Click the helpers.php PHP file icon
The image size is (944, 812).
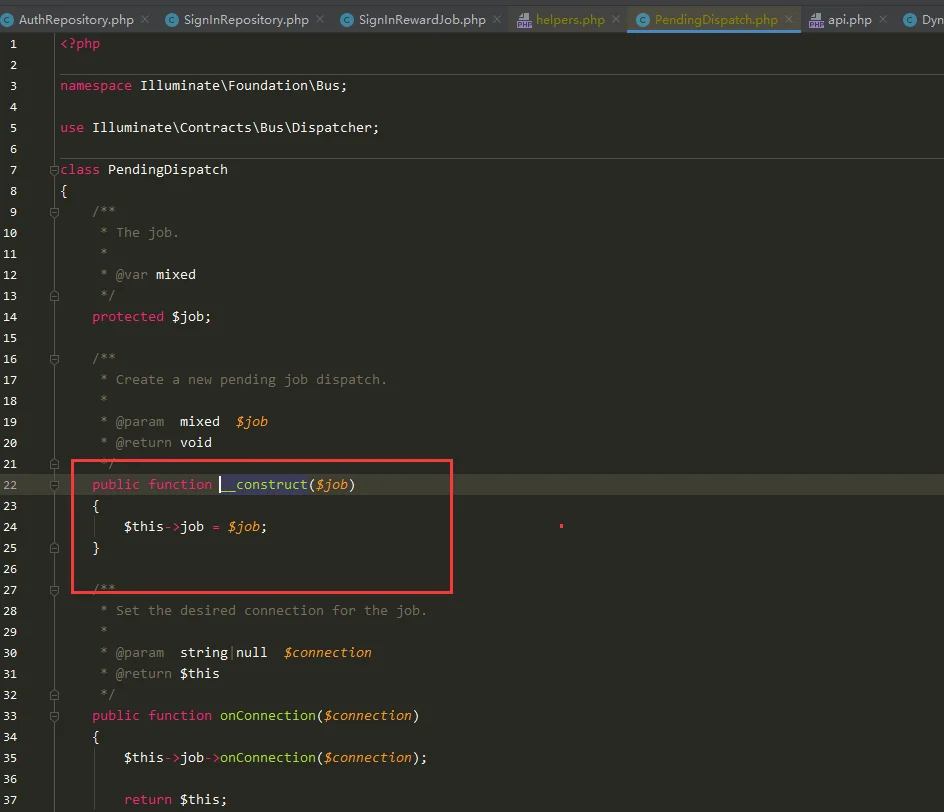click(524, 20)
